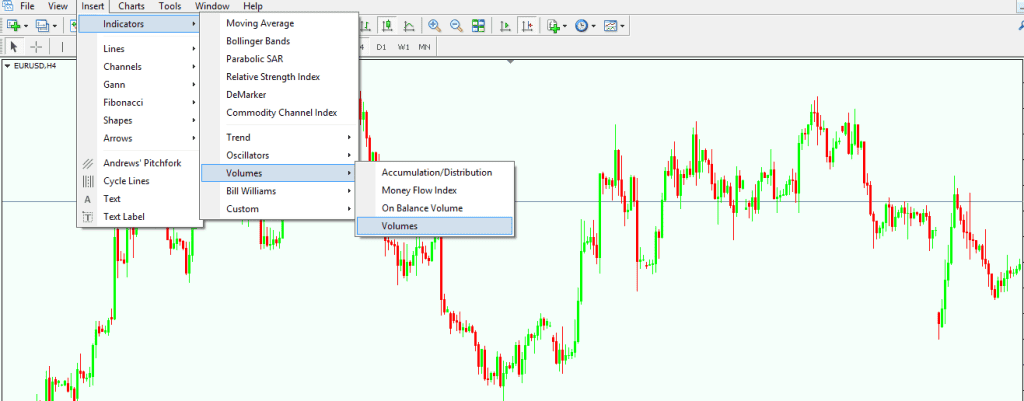Pick Andrews' Pitchfork from Insert menu

pos(142,163)
